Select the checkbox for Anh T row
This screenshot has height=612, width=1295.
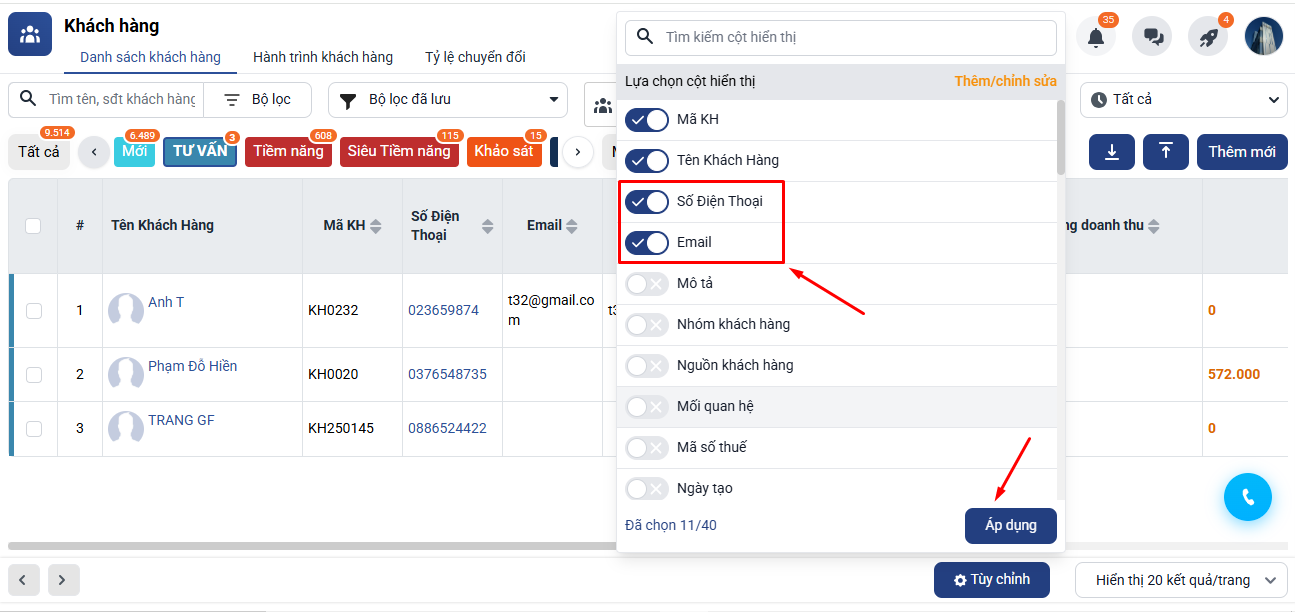coord(34,311)
